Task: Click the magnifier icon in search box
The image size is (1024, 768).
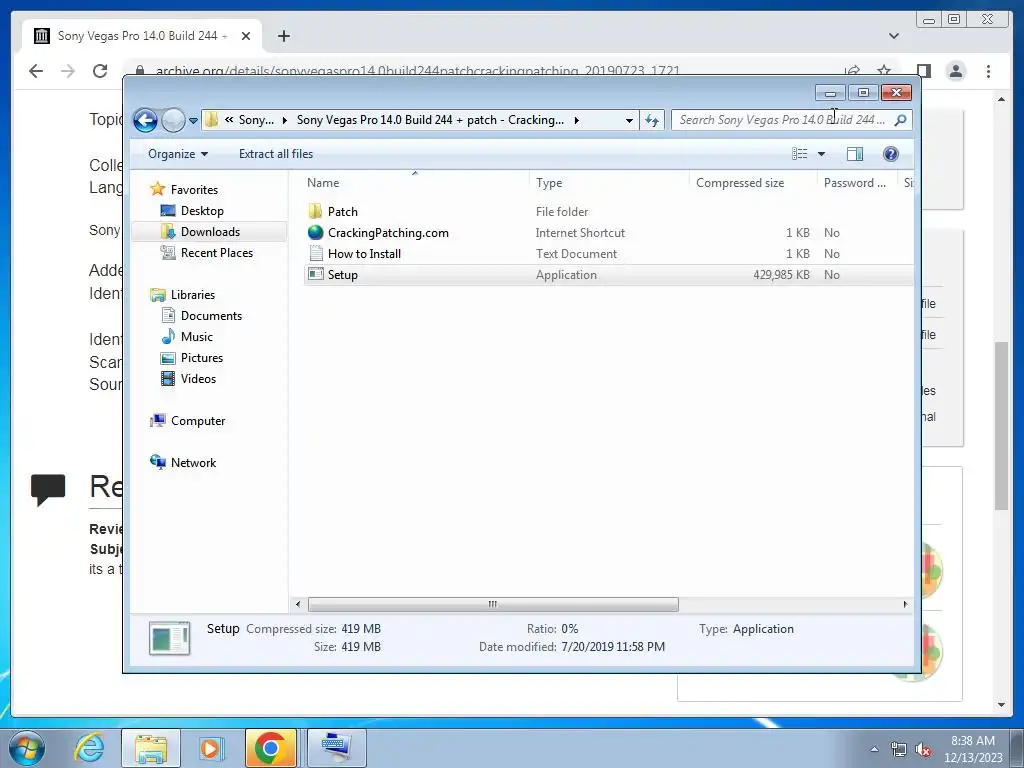Action: tap(901, 120)
